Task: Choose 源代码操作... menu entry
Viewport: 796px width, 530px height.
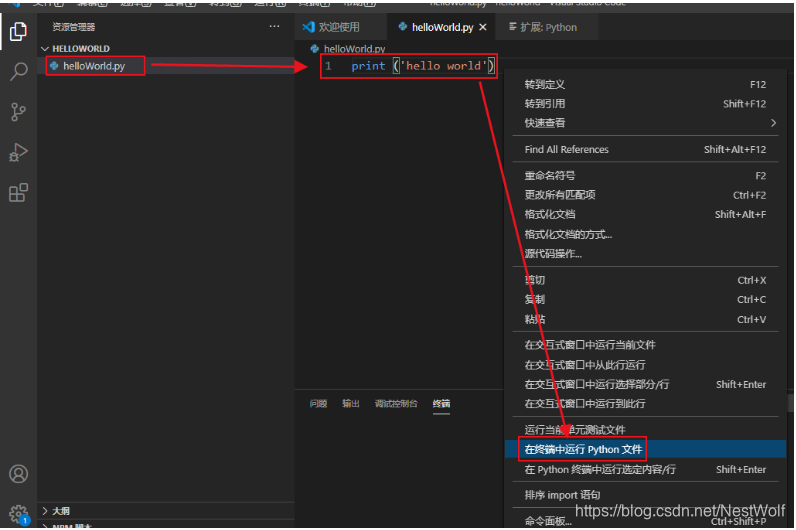Action: pos(645,254)
